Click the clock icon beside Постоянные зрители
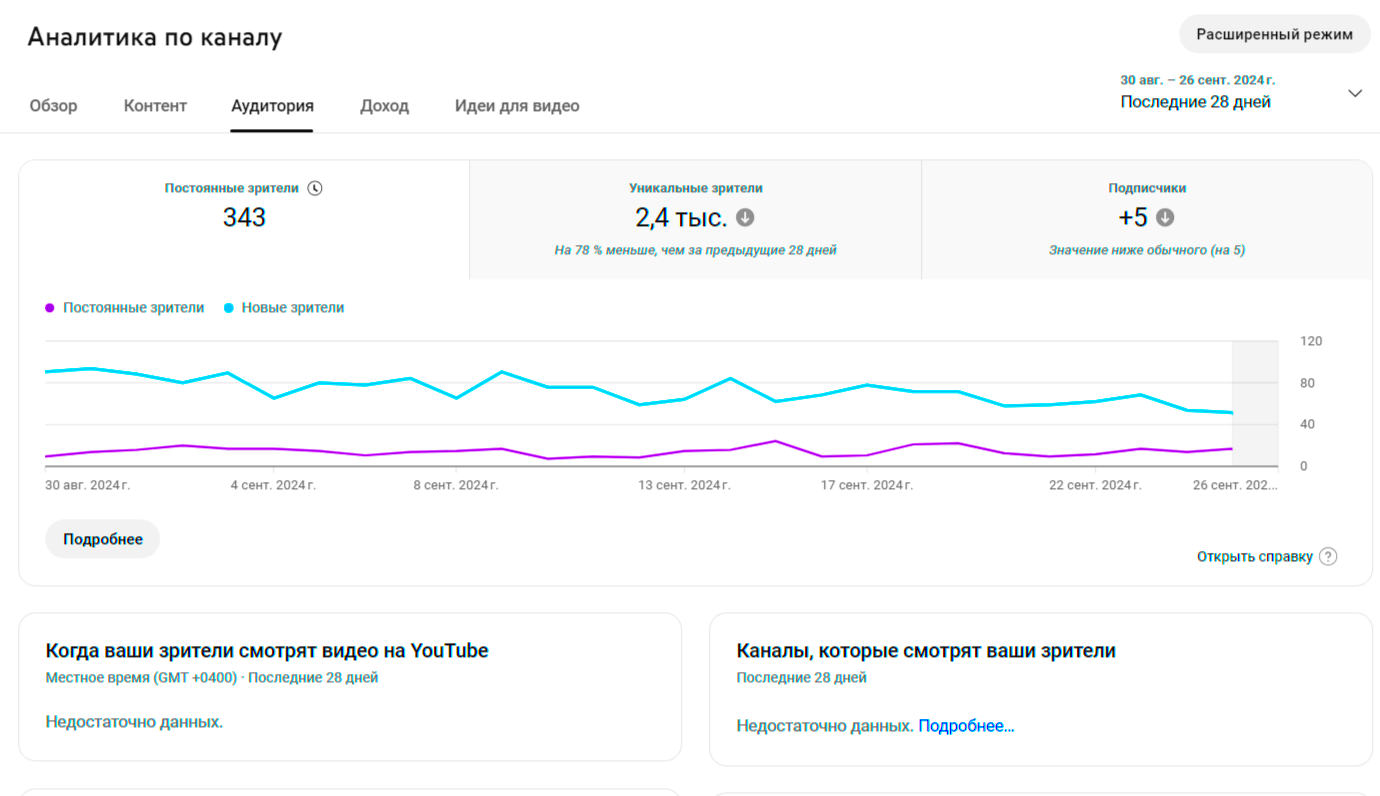 pos(315,188)
